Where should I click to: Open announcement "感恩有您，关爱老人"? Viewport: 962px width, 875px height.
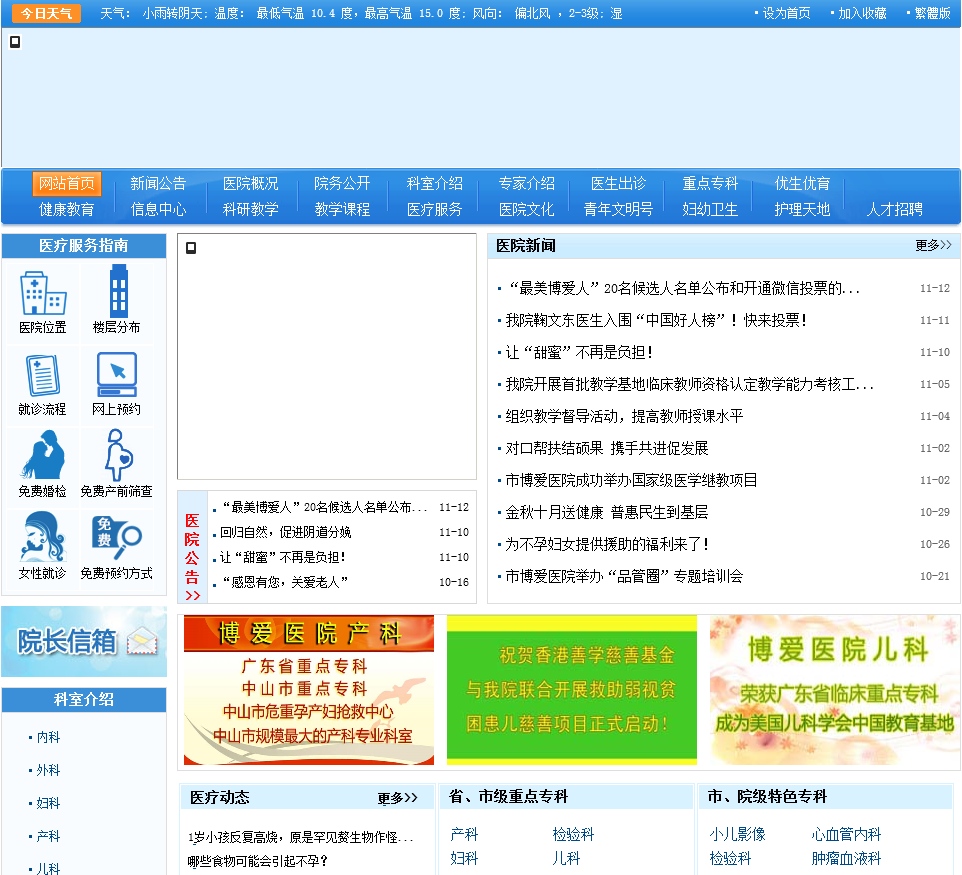[x=285, y=582]
